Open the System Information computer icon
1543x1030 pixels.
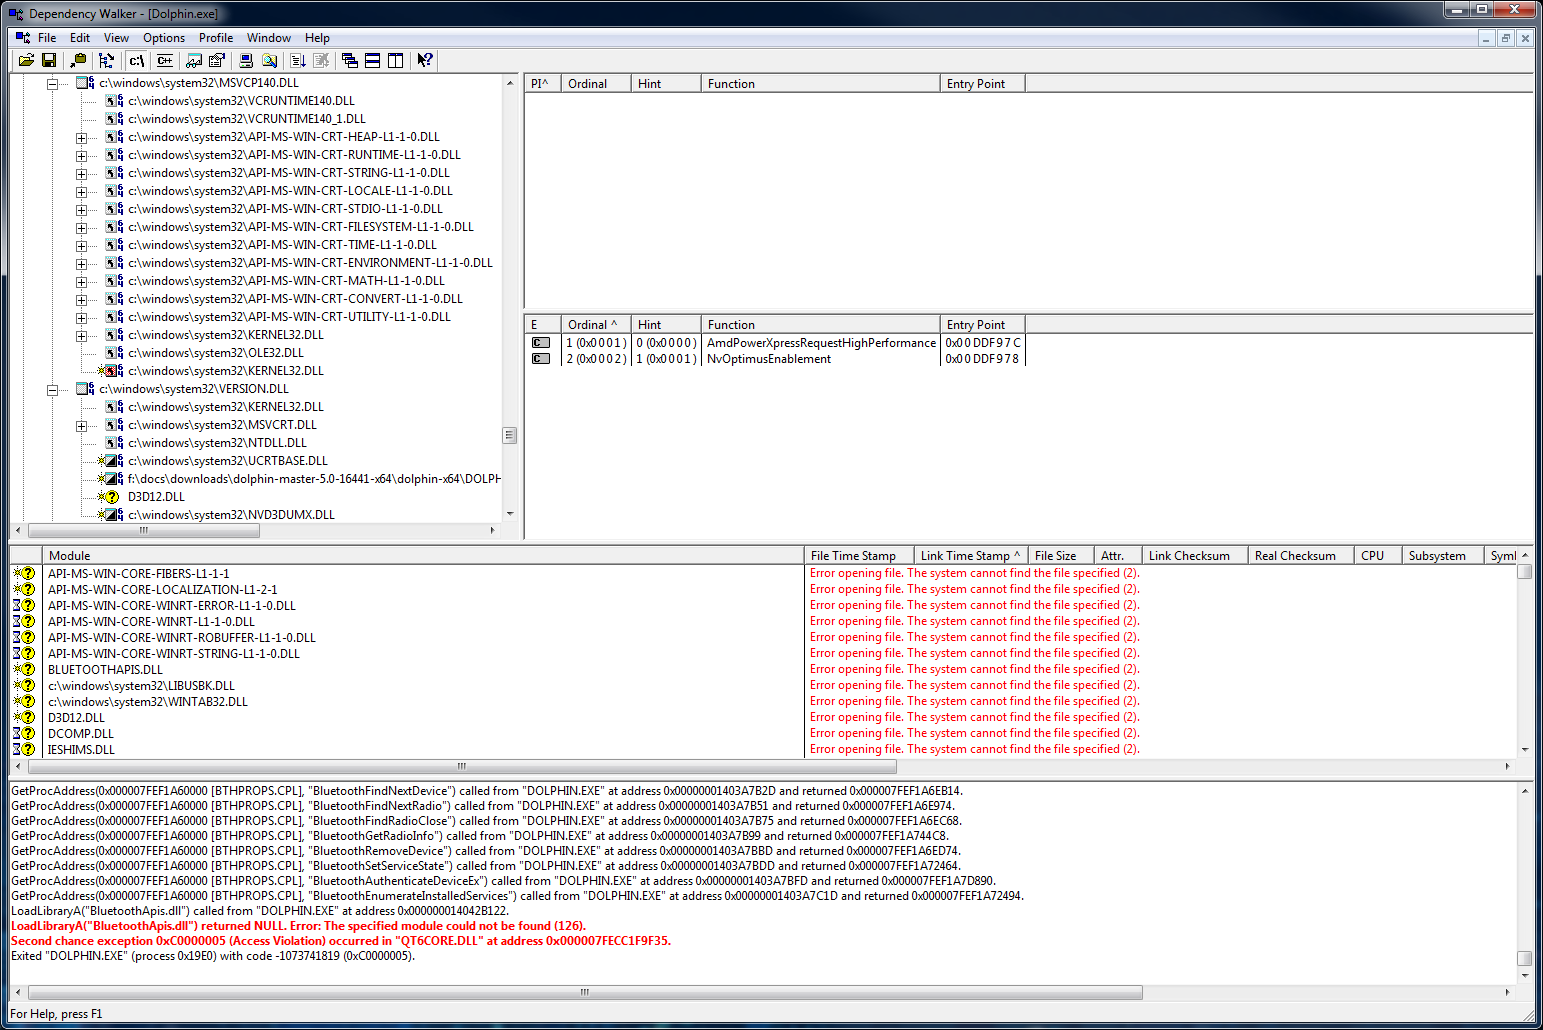tap(246, 60)
